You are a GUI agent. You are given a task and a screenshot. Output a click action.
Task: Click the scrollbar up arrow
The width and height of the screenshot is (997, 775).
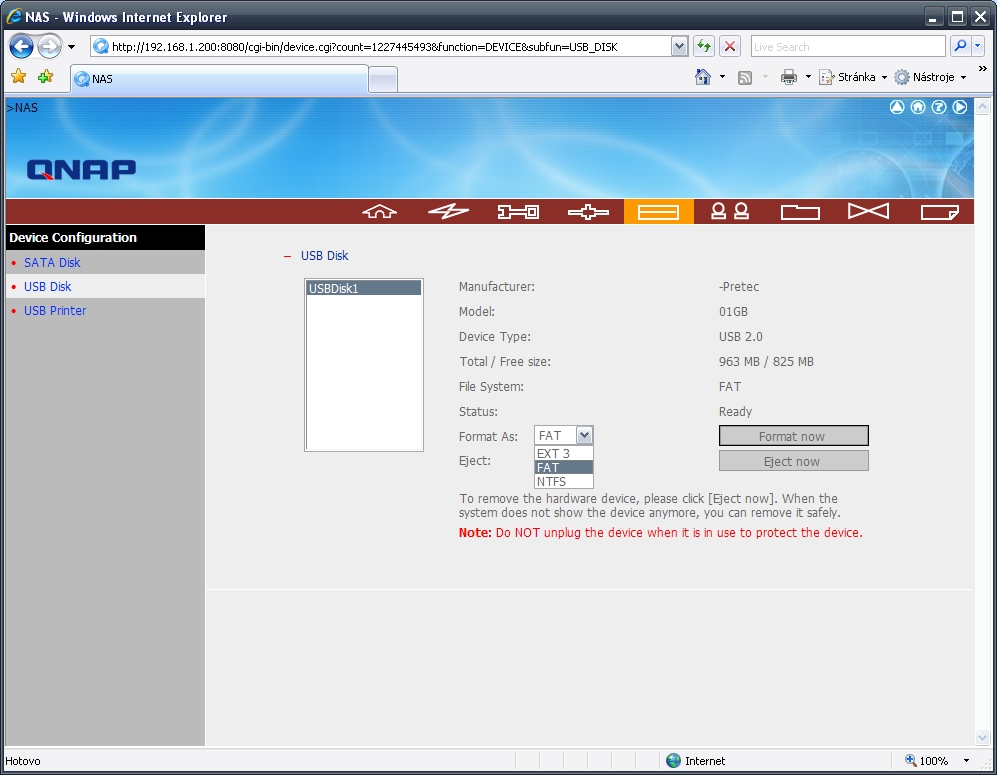coord(982,107)
